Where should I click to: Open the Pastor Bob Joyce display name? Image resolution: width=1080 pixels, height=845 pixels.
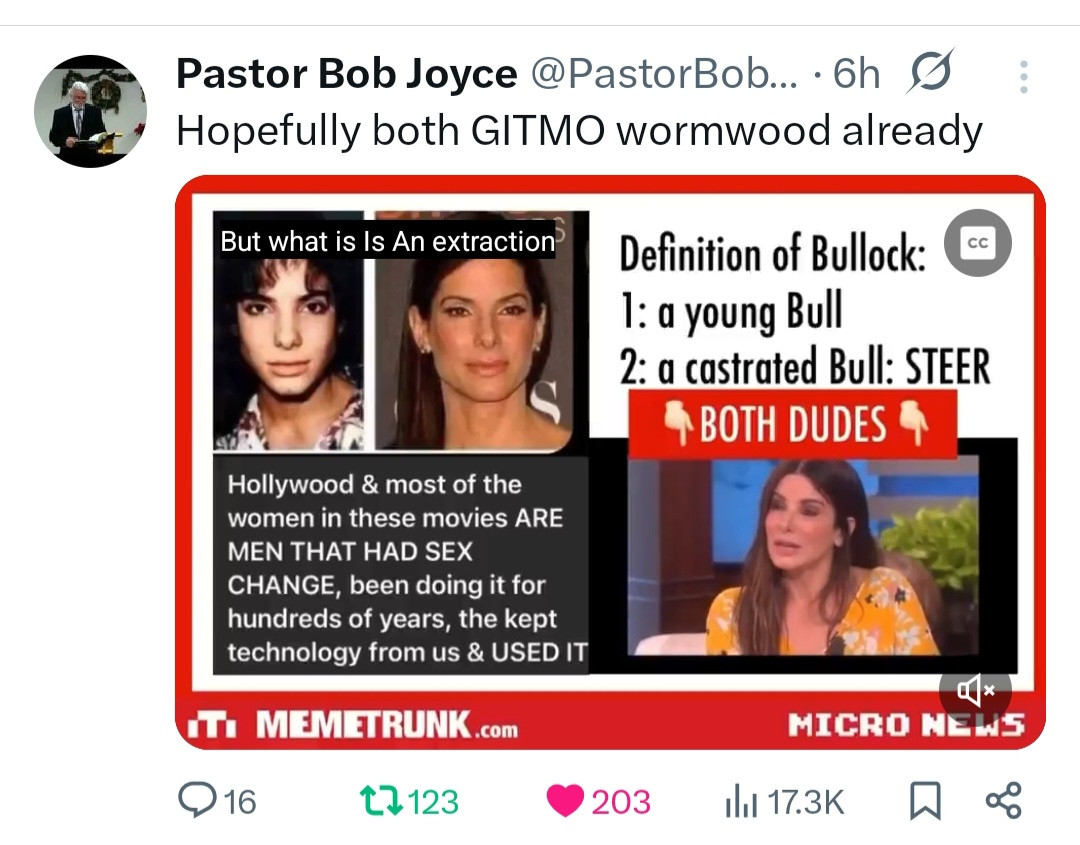pyautogui.click(x=346, y=74)
